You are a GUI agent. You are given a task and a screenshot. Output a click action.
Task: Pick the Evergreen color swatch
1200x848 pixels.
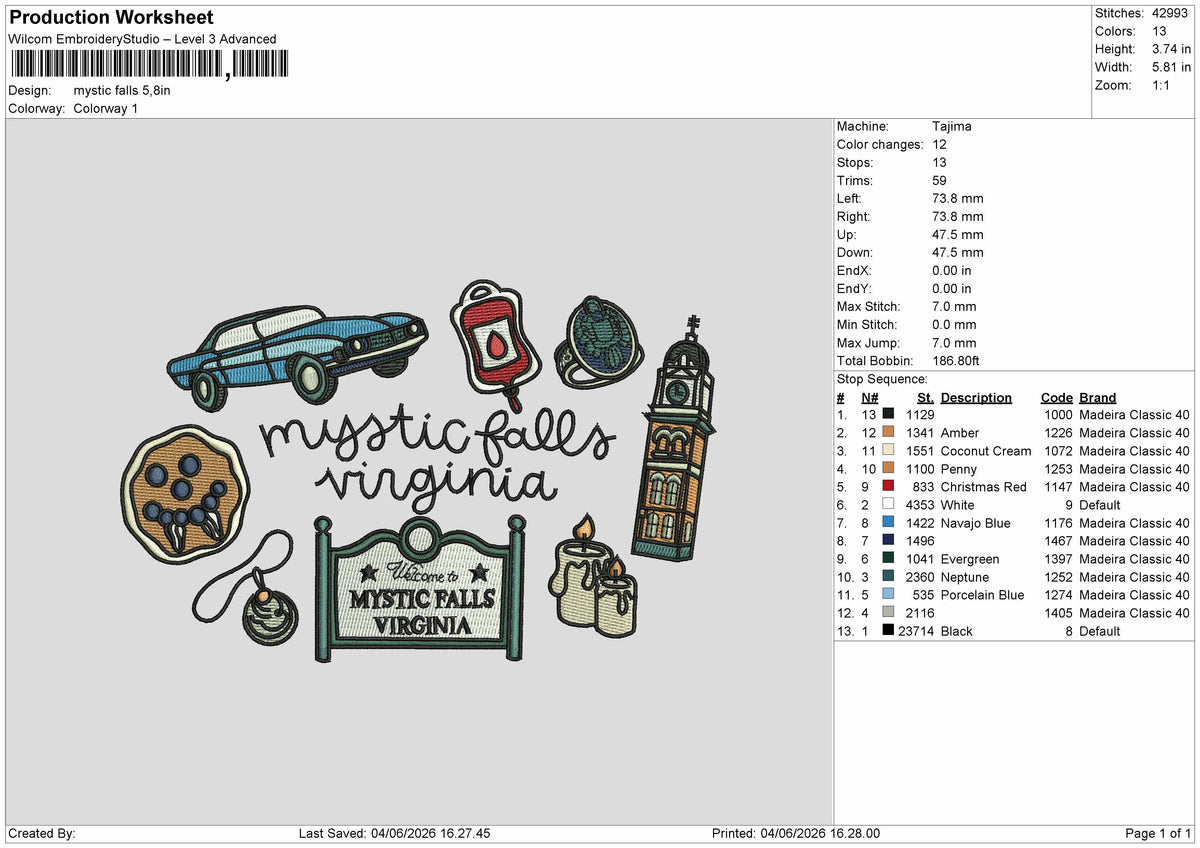(x=888, y=559)
